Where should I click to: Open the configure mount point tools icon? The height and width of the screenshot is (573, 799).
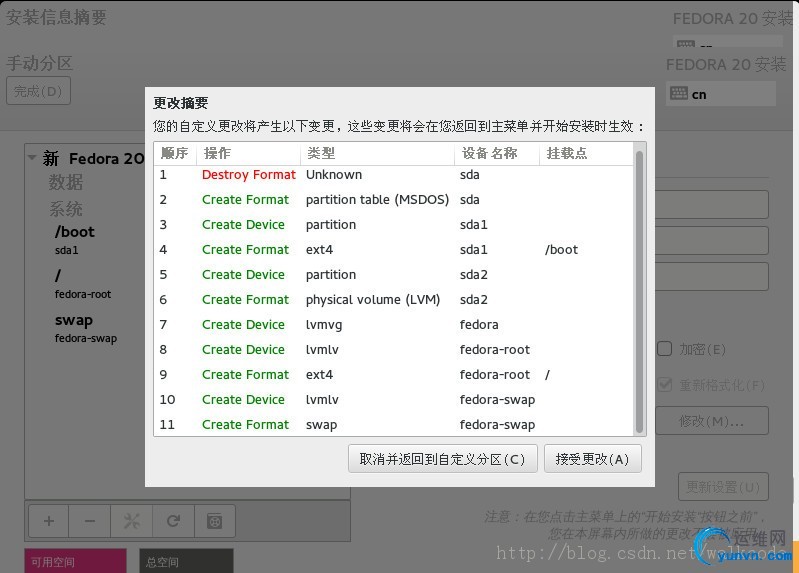click(x=131, y=521)
